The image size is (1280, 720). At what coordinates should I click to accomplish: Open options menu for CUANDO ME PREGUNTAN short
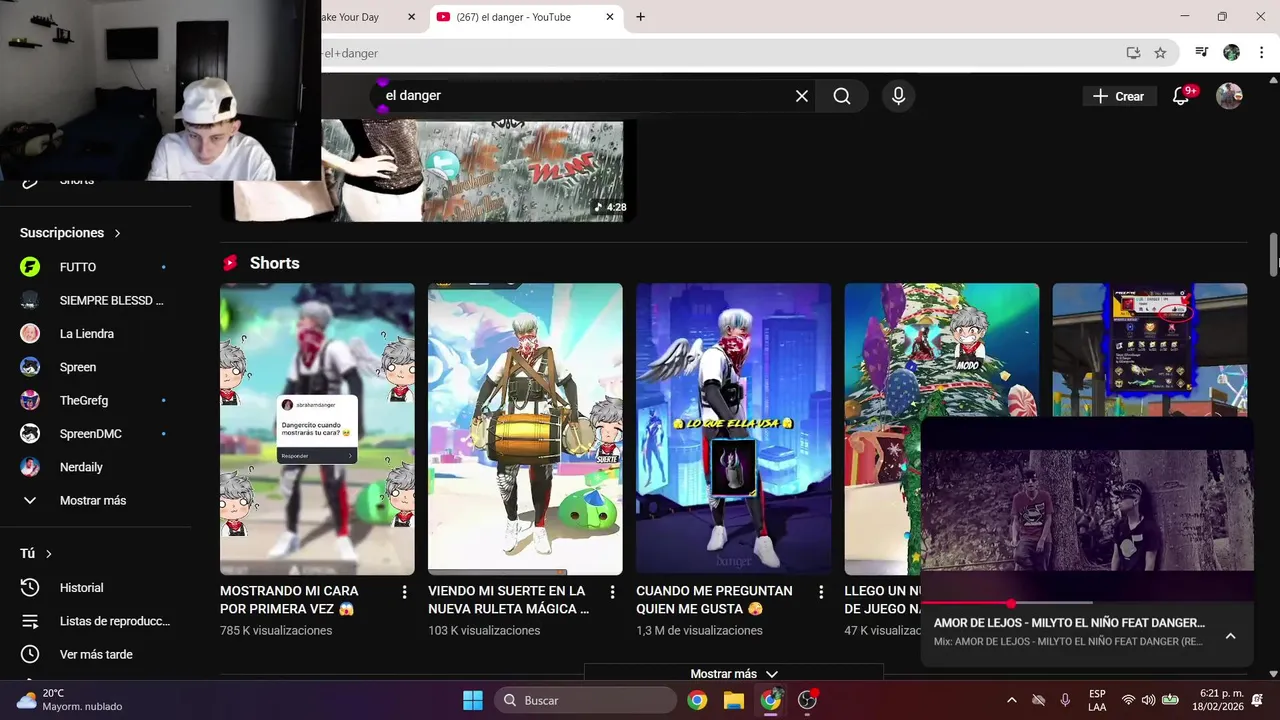(820, 592)
